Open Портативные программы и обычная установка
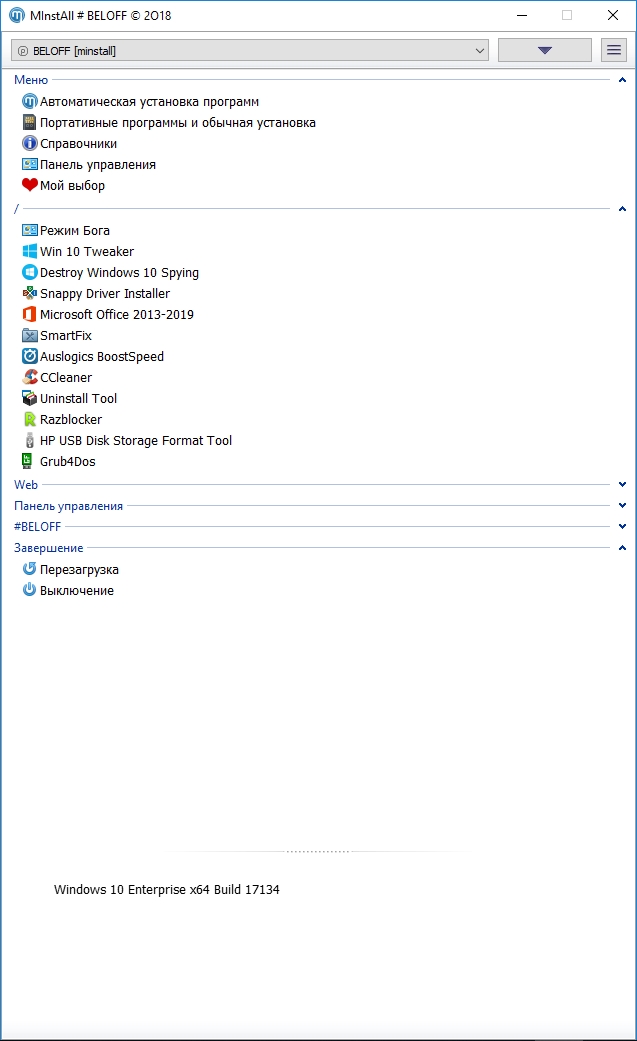The image size is (637, 1041). [x=178, y=123]
